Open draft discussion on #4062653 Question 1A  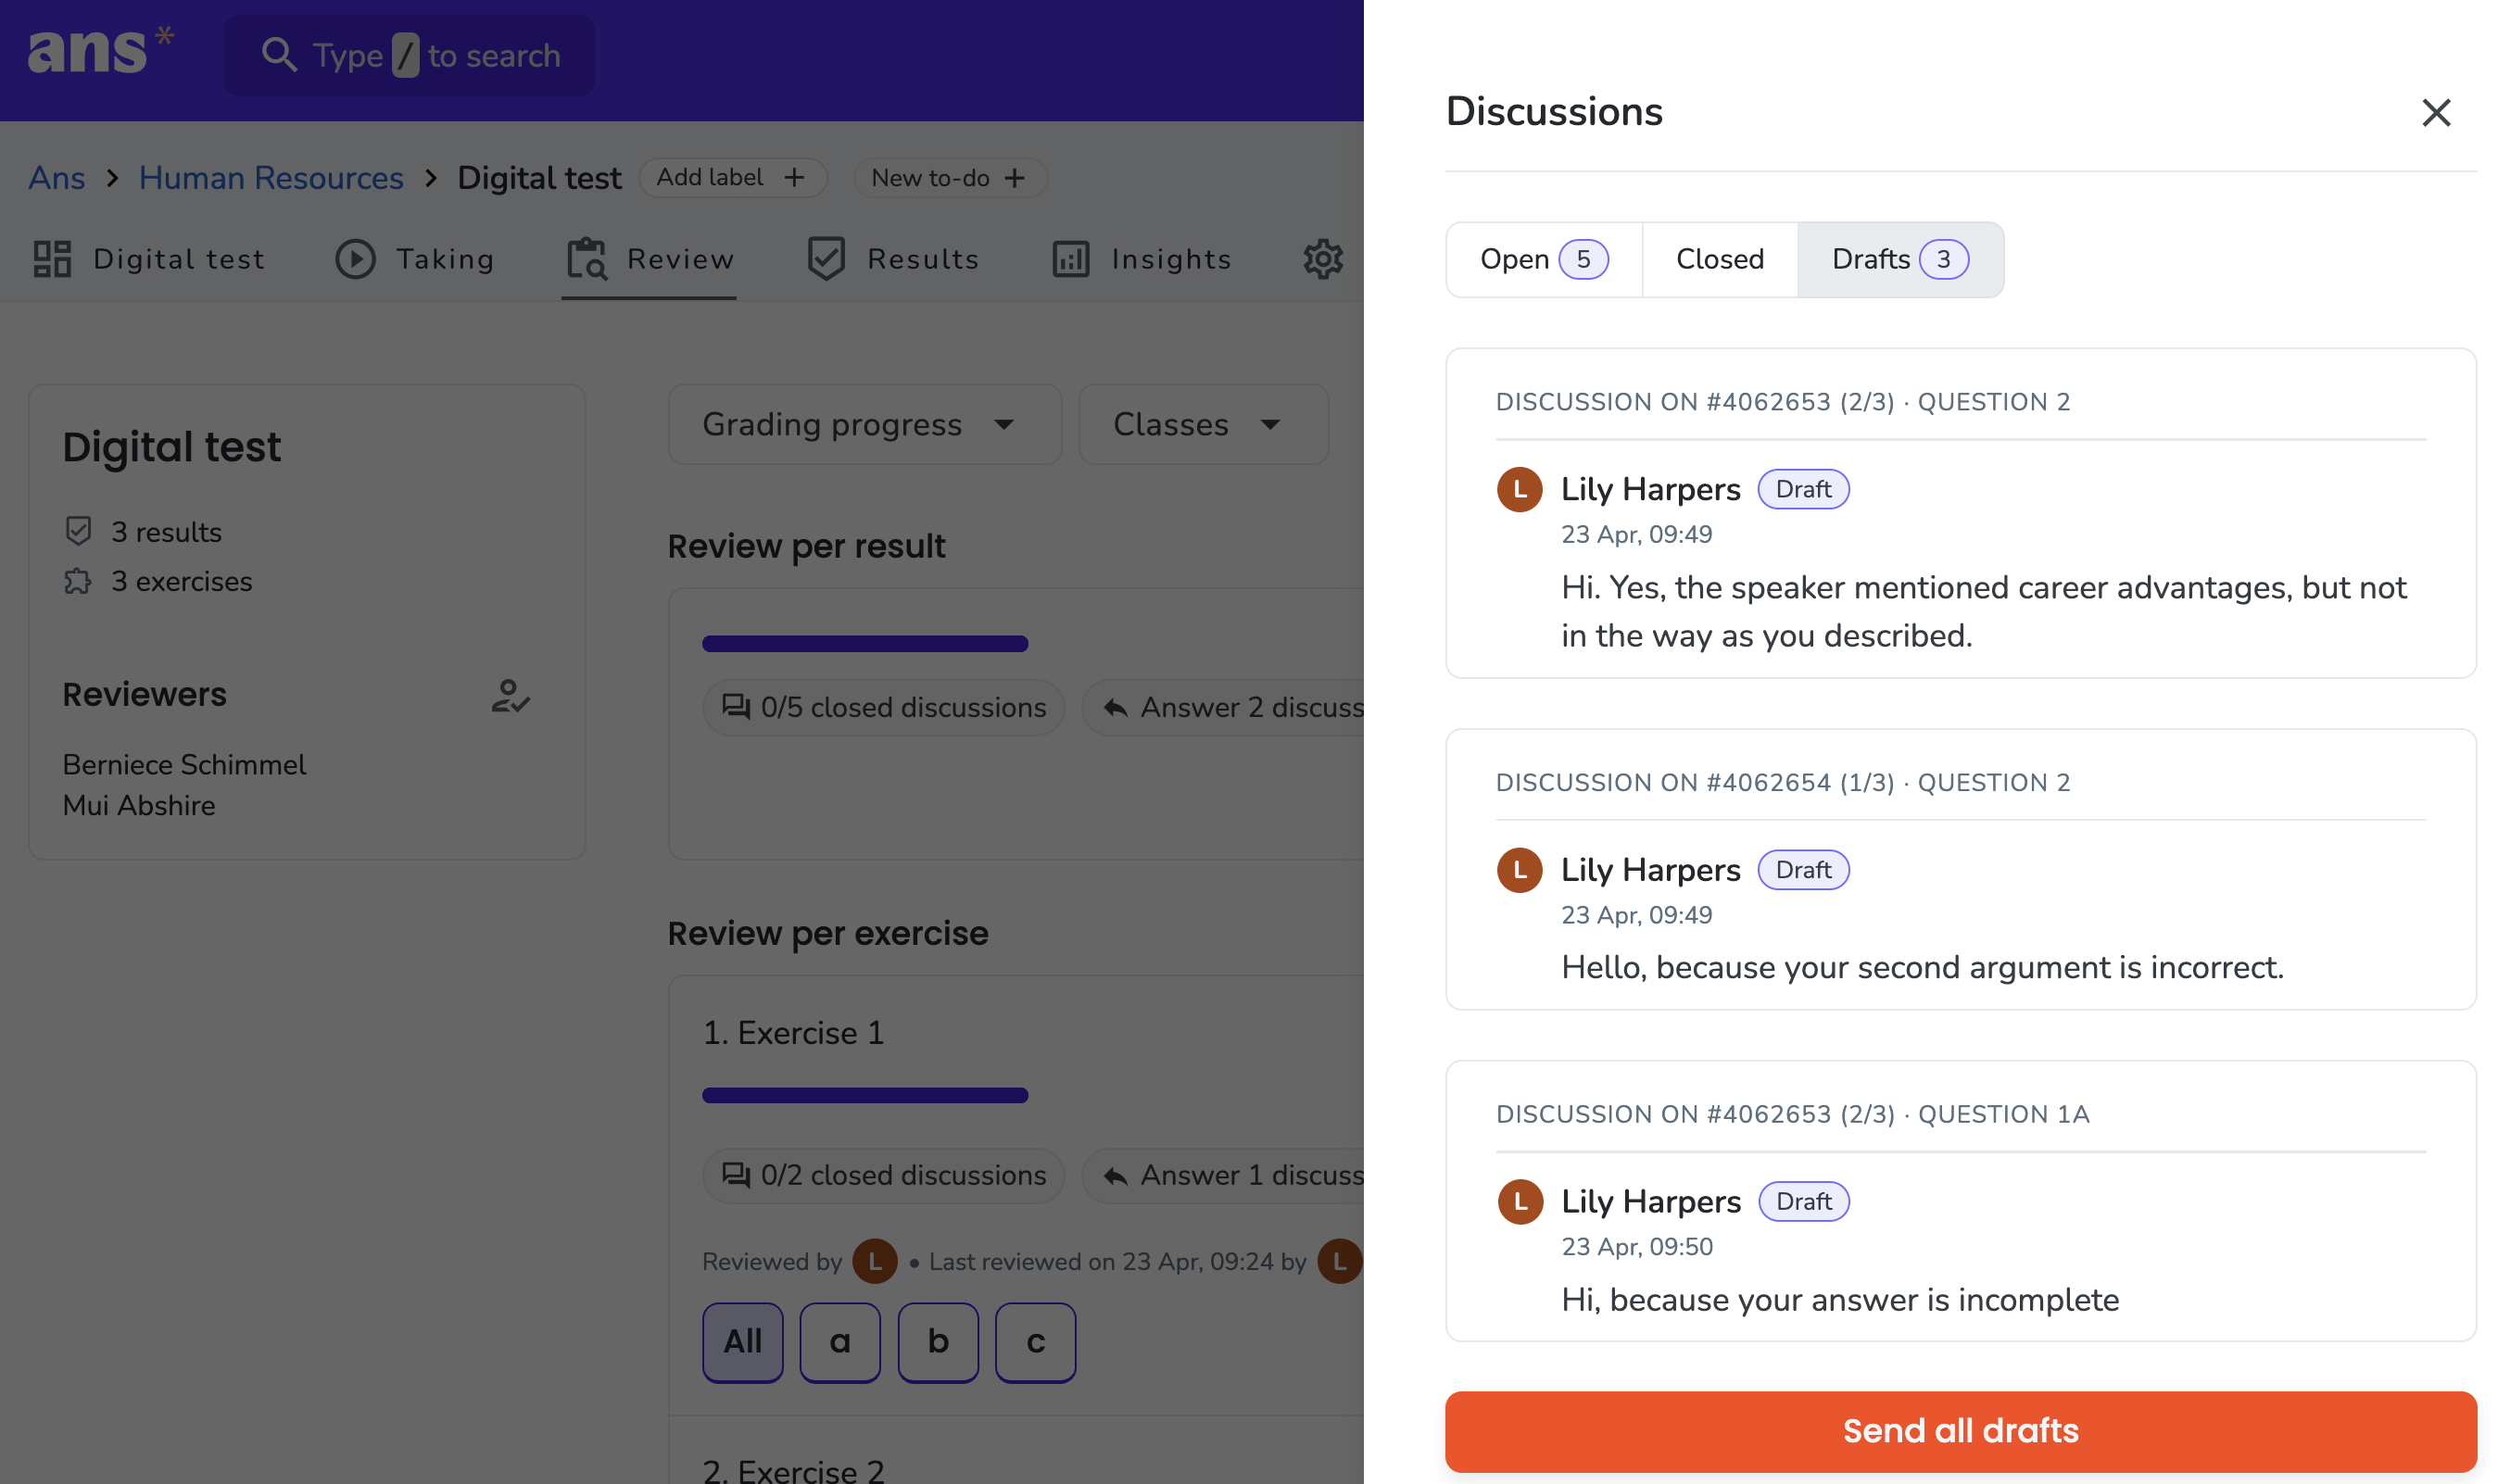click(x=1960, y=1201)
